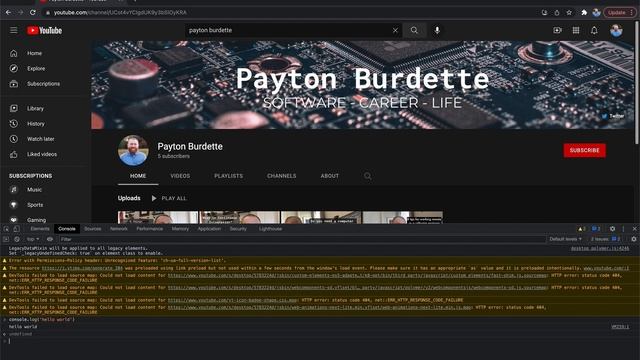This screenshot has height=360, width=640.
Task: Switch to the channel ABOUT tab
Action: click(x=329, y=176)
